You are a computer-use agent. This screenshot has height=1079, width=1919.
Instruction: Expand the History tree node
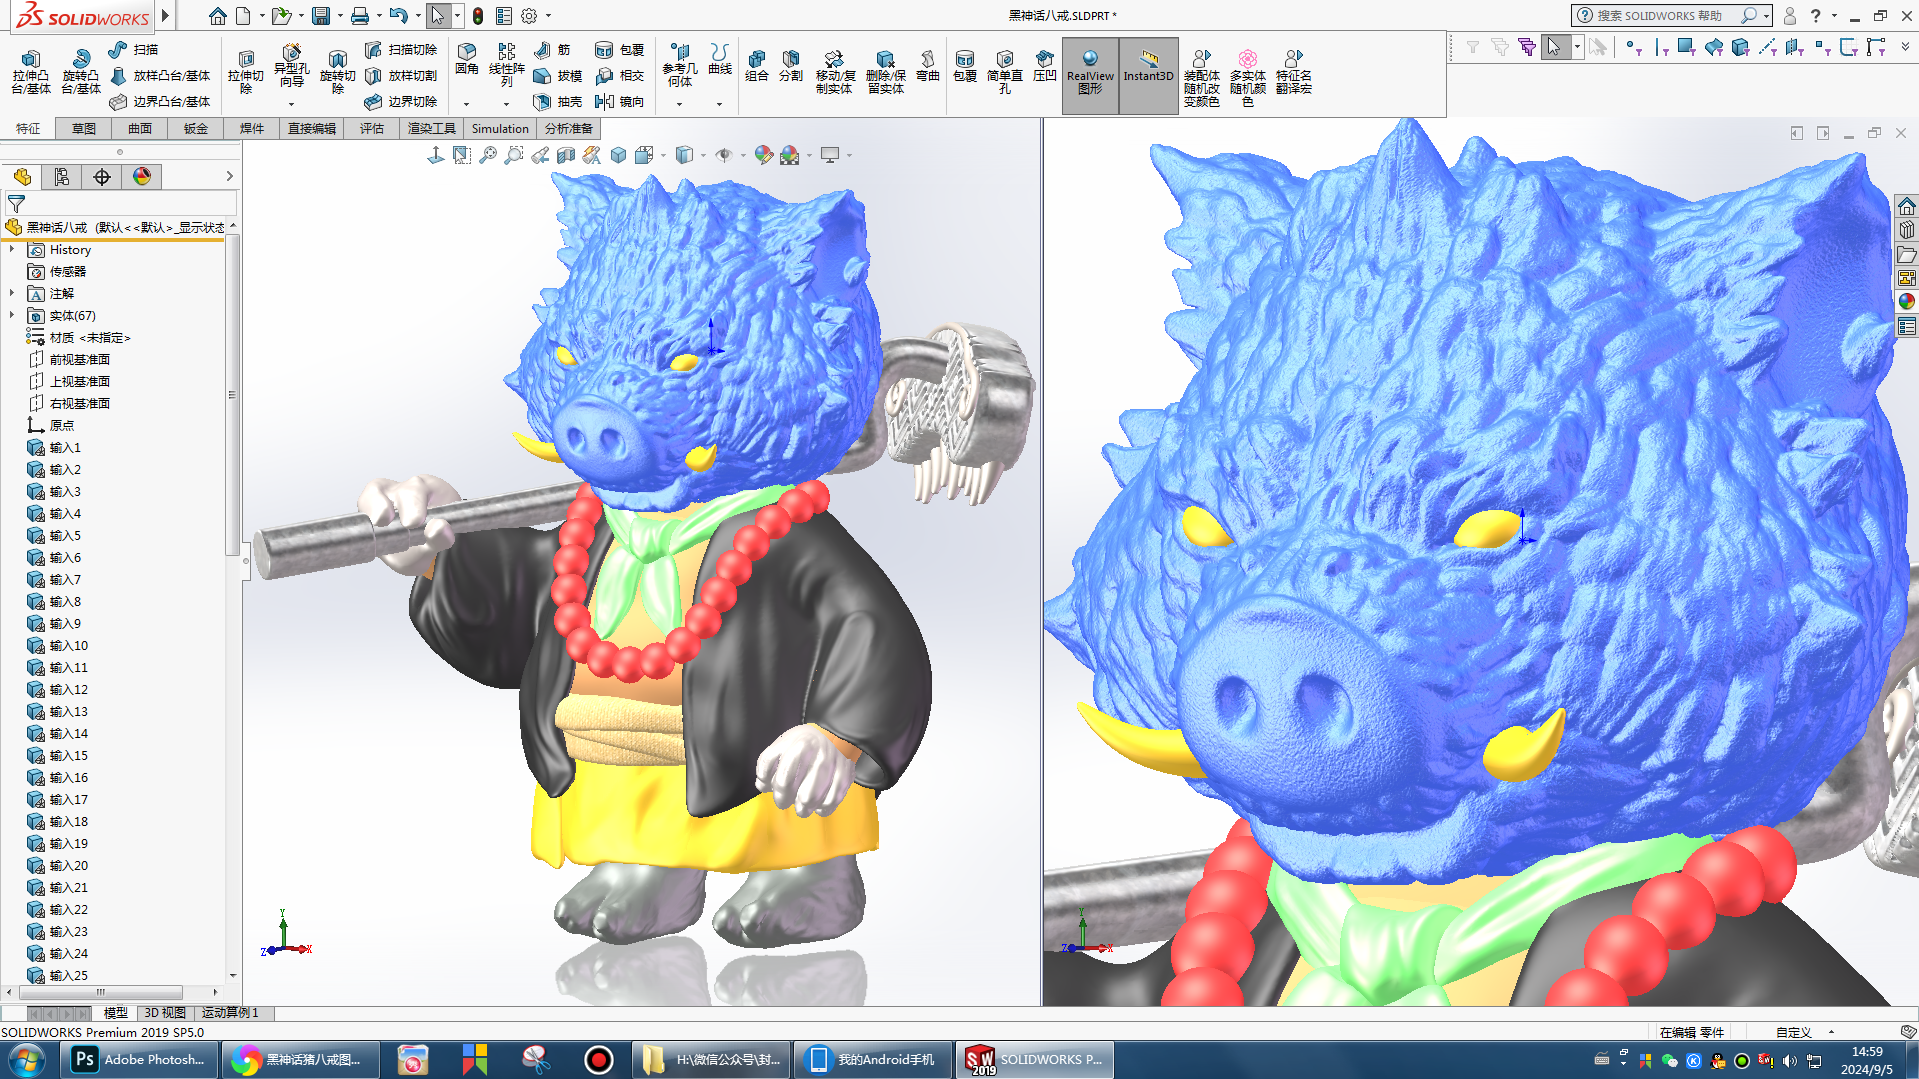pos(12,249)
